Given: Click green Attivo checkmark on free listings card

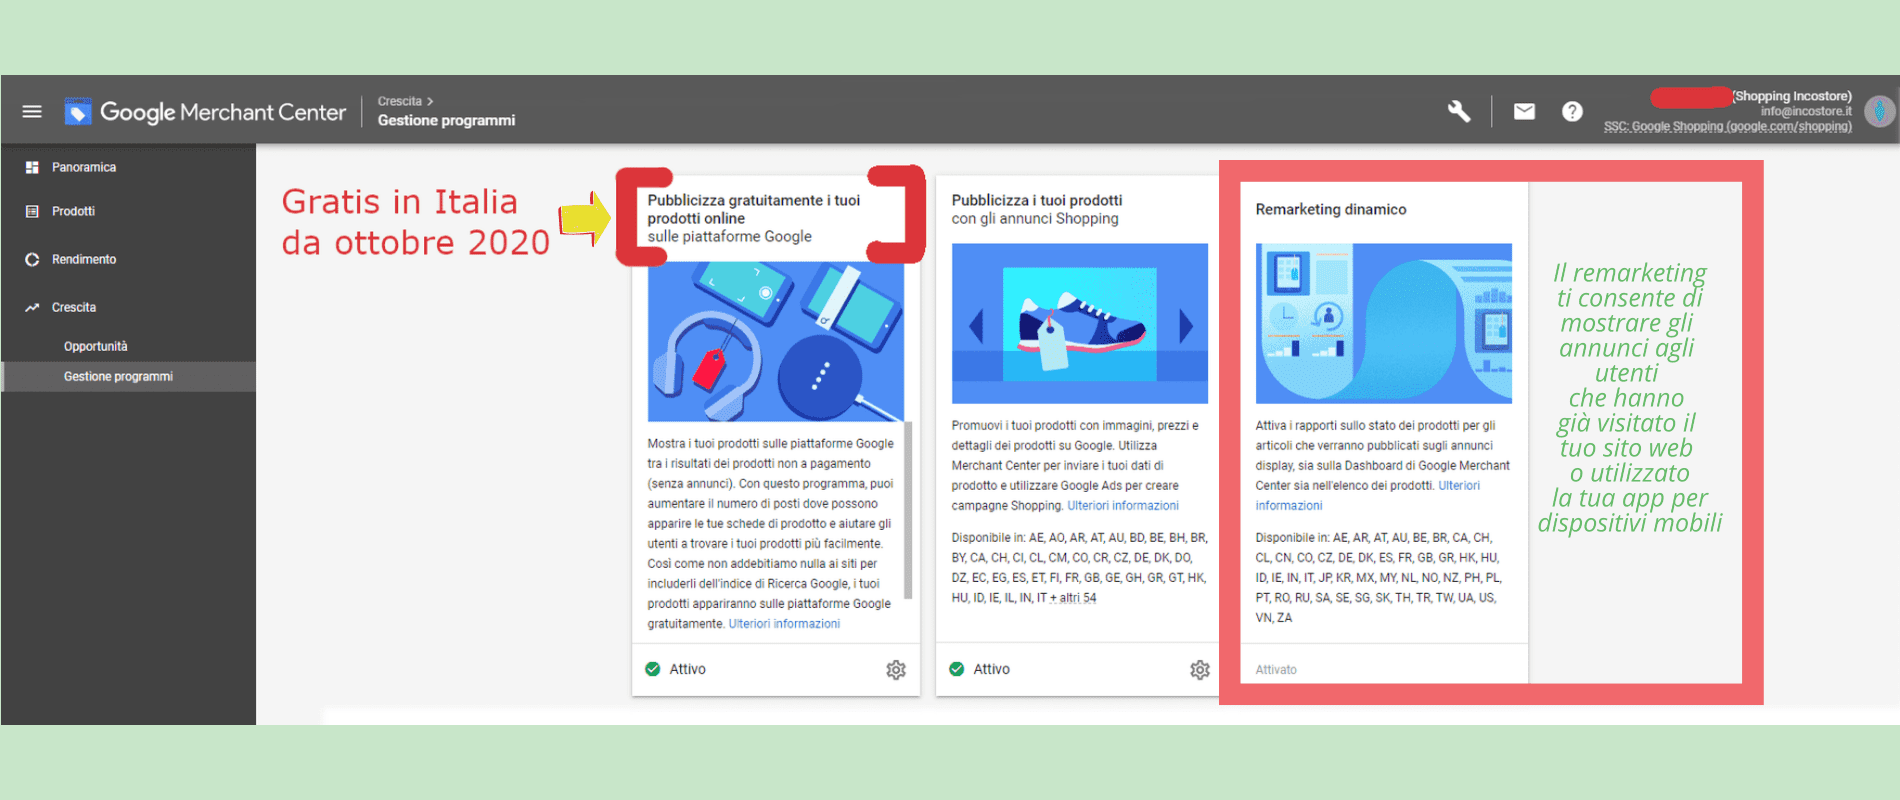Looking at the screenshot, I should point(653,669).
